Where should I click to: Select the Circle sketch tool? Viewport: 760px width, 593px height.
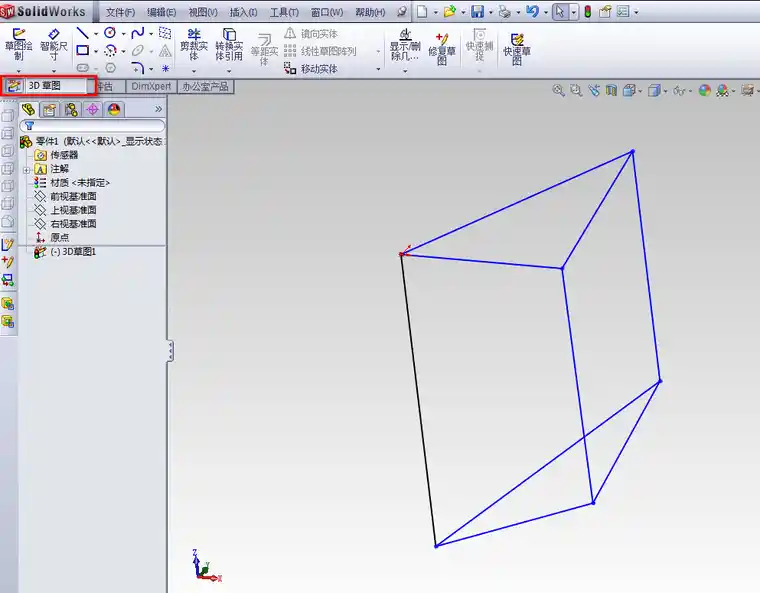click(x=110, y=33)
